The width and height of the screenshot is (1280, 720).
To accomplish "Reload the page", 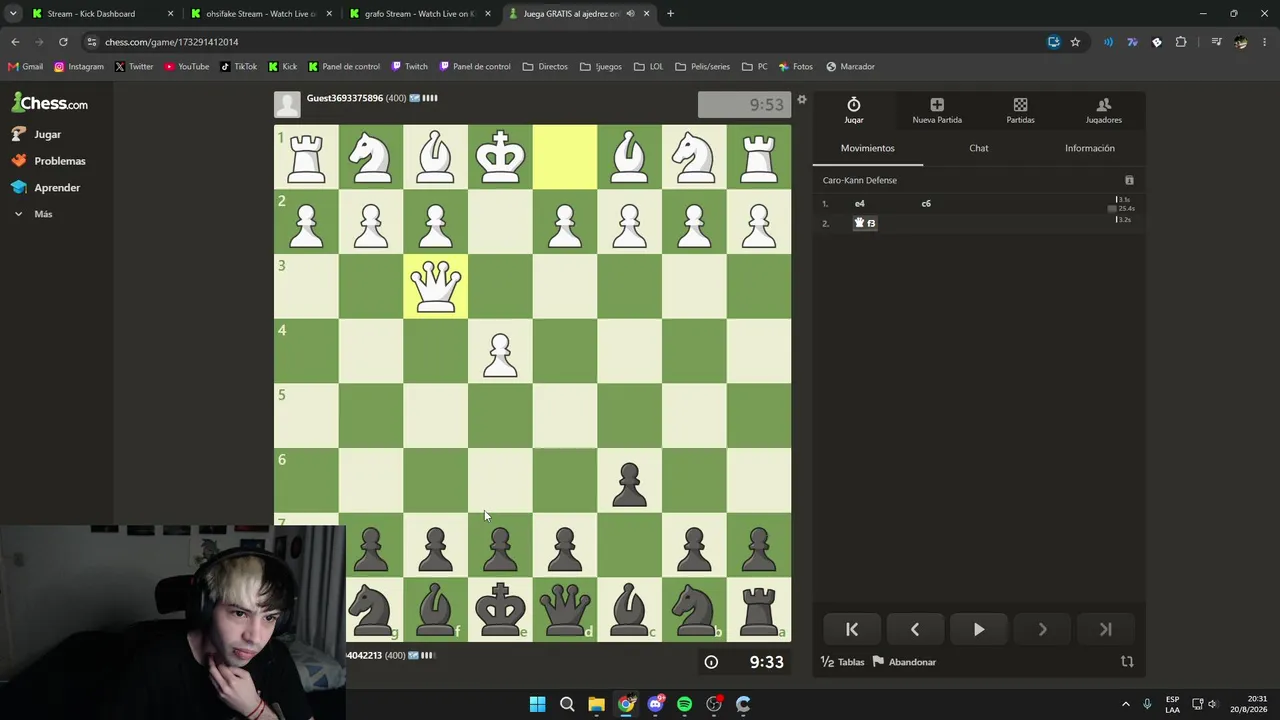I will click(x=63, y=42).
